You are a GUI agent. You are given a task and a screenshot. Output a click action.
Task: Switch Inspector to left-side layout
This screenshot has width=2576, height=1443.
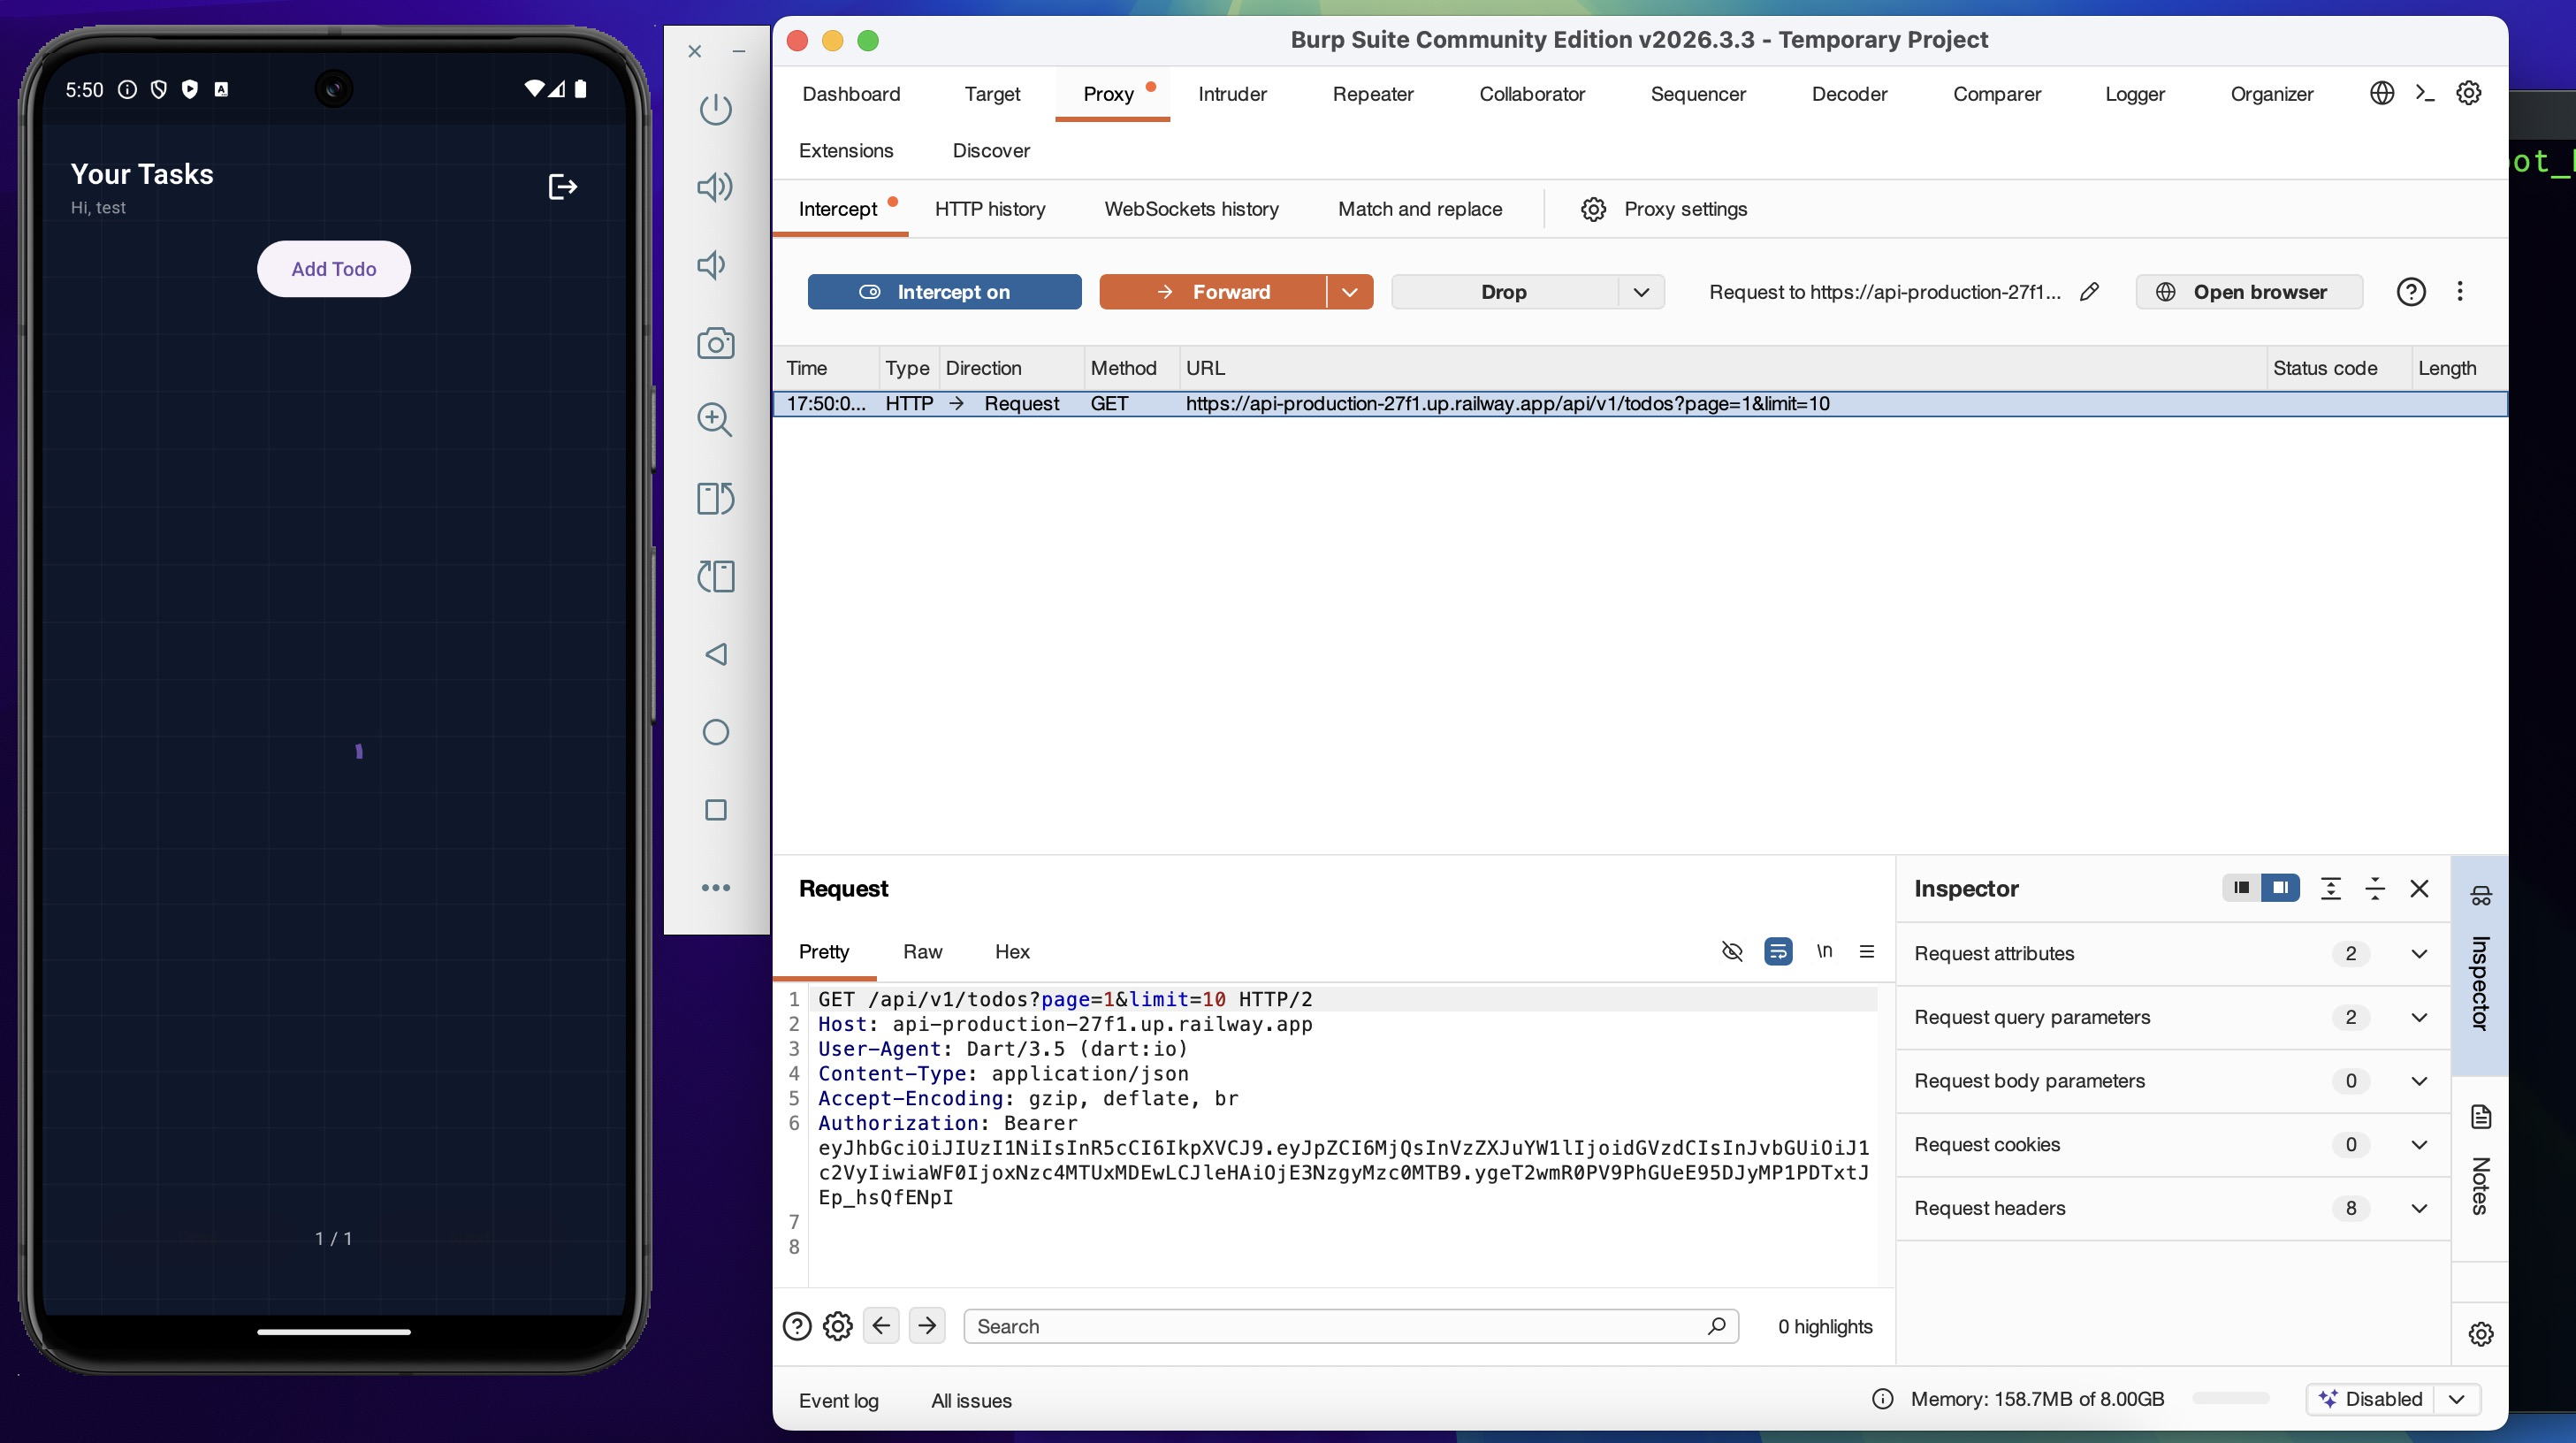(2241, 888)
